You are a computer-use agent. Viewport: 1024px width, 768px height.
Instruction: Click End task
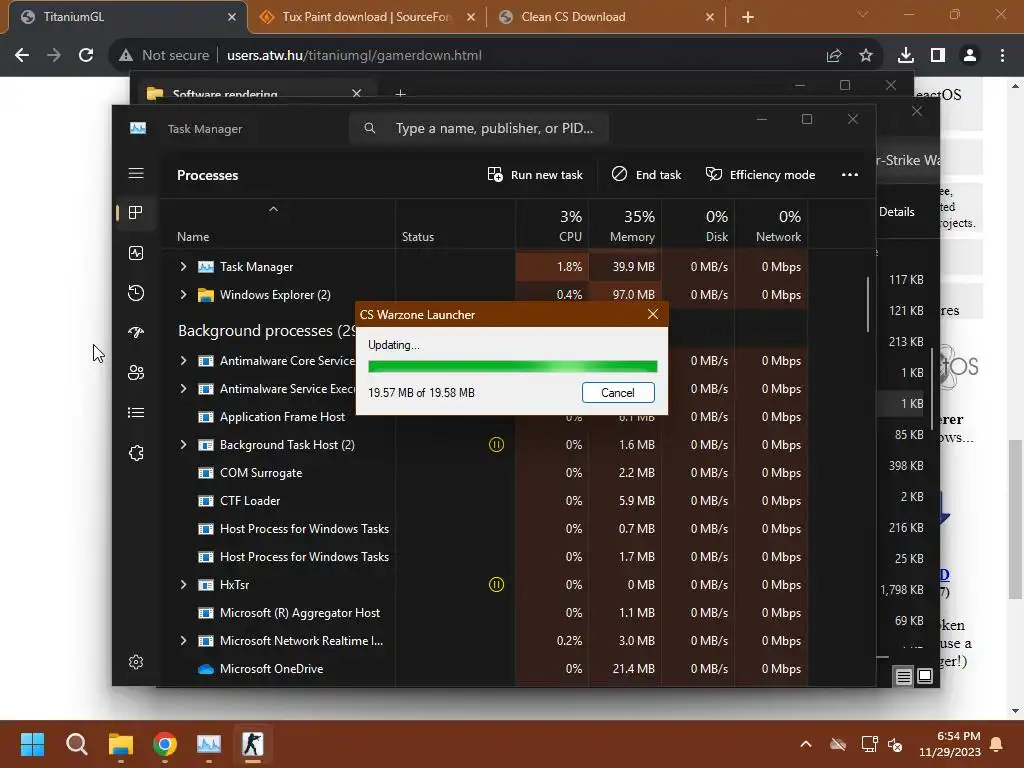click(646, 174)
